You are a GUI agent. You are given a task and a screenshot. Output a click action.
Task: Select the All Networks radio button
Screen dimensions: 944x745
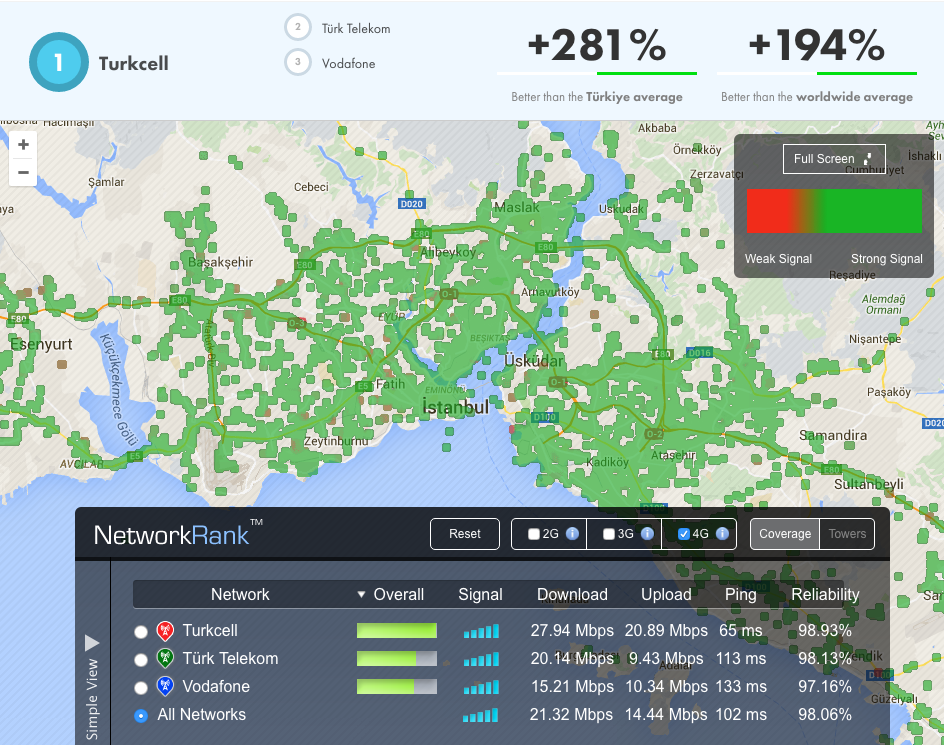click(141, 715)
